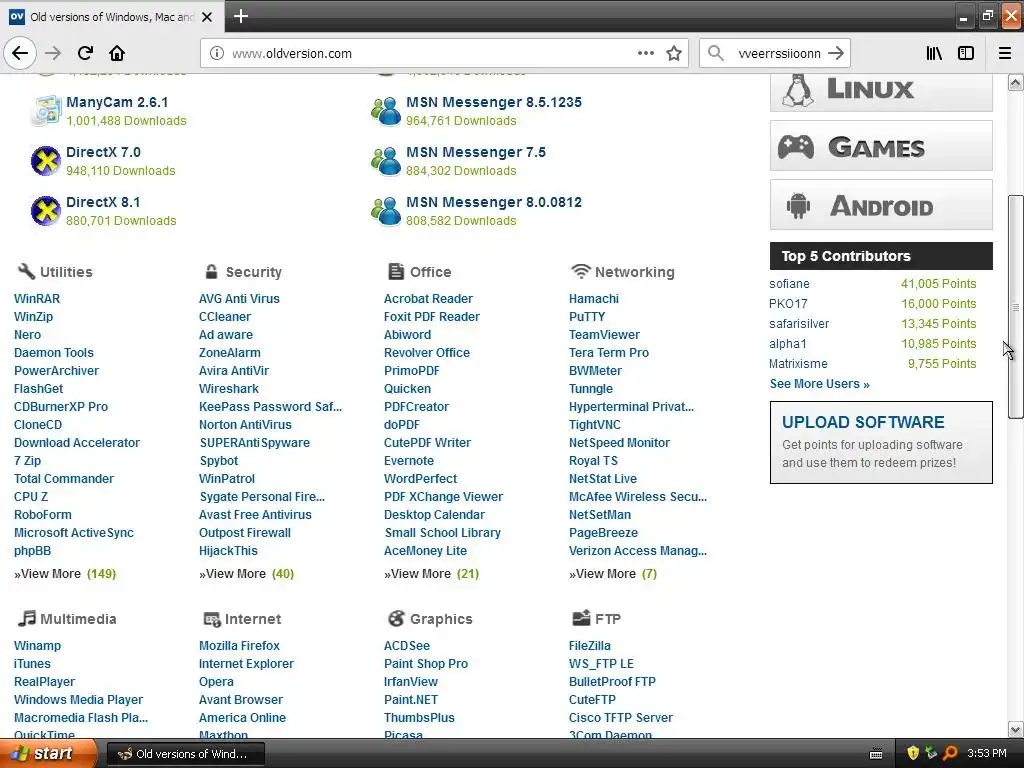Click the search magnifier icon in search box
Image resolution: width=1024 pixels, height=768 pixels.
pyautogui.click(x=716, y=54)
